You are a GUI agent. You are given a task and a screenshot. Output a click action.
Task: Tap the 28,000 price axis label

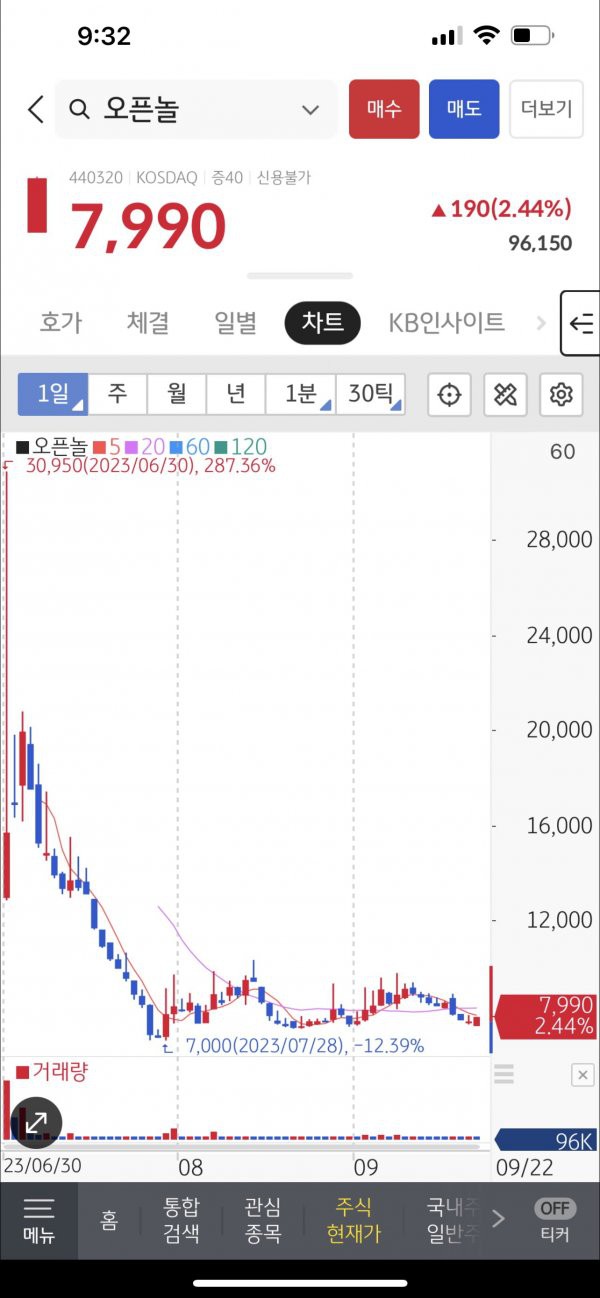click(559, 540)
